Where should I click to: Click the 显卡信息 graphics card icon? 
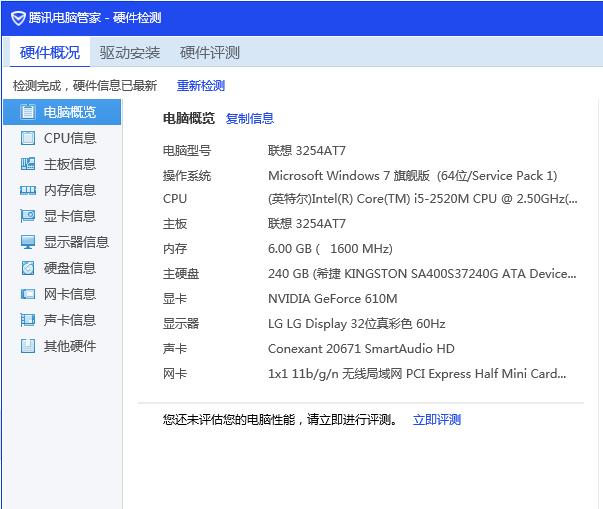(x=28, y=216)
